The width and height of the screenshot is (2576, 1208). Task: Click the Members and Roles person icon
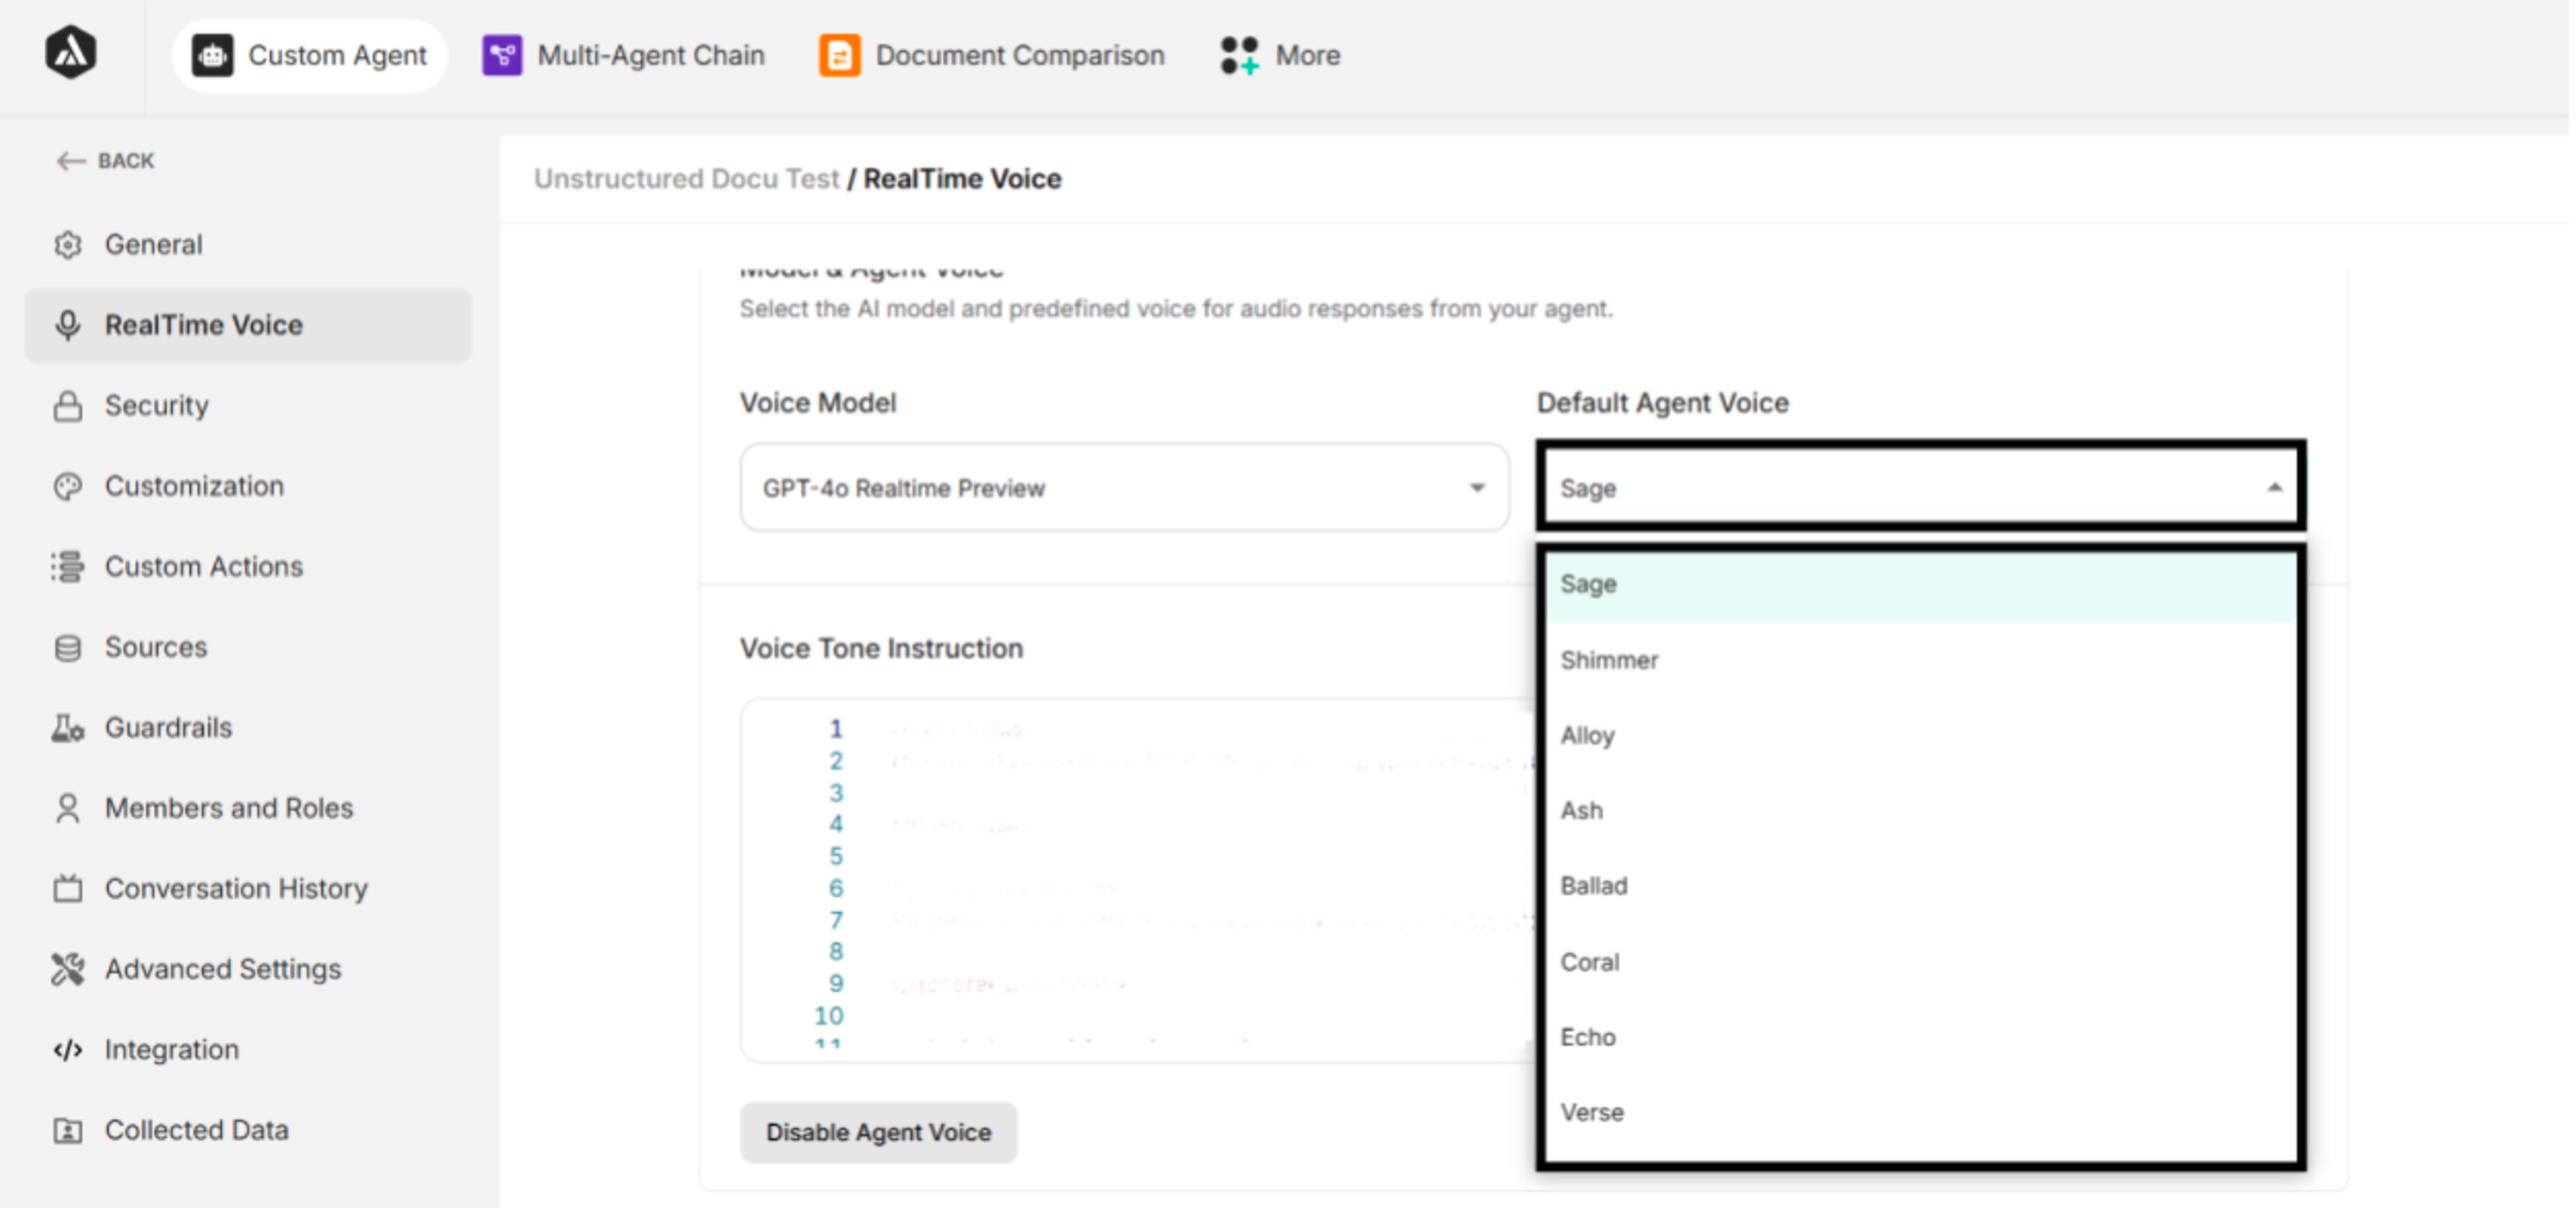[67, 807]
